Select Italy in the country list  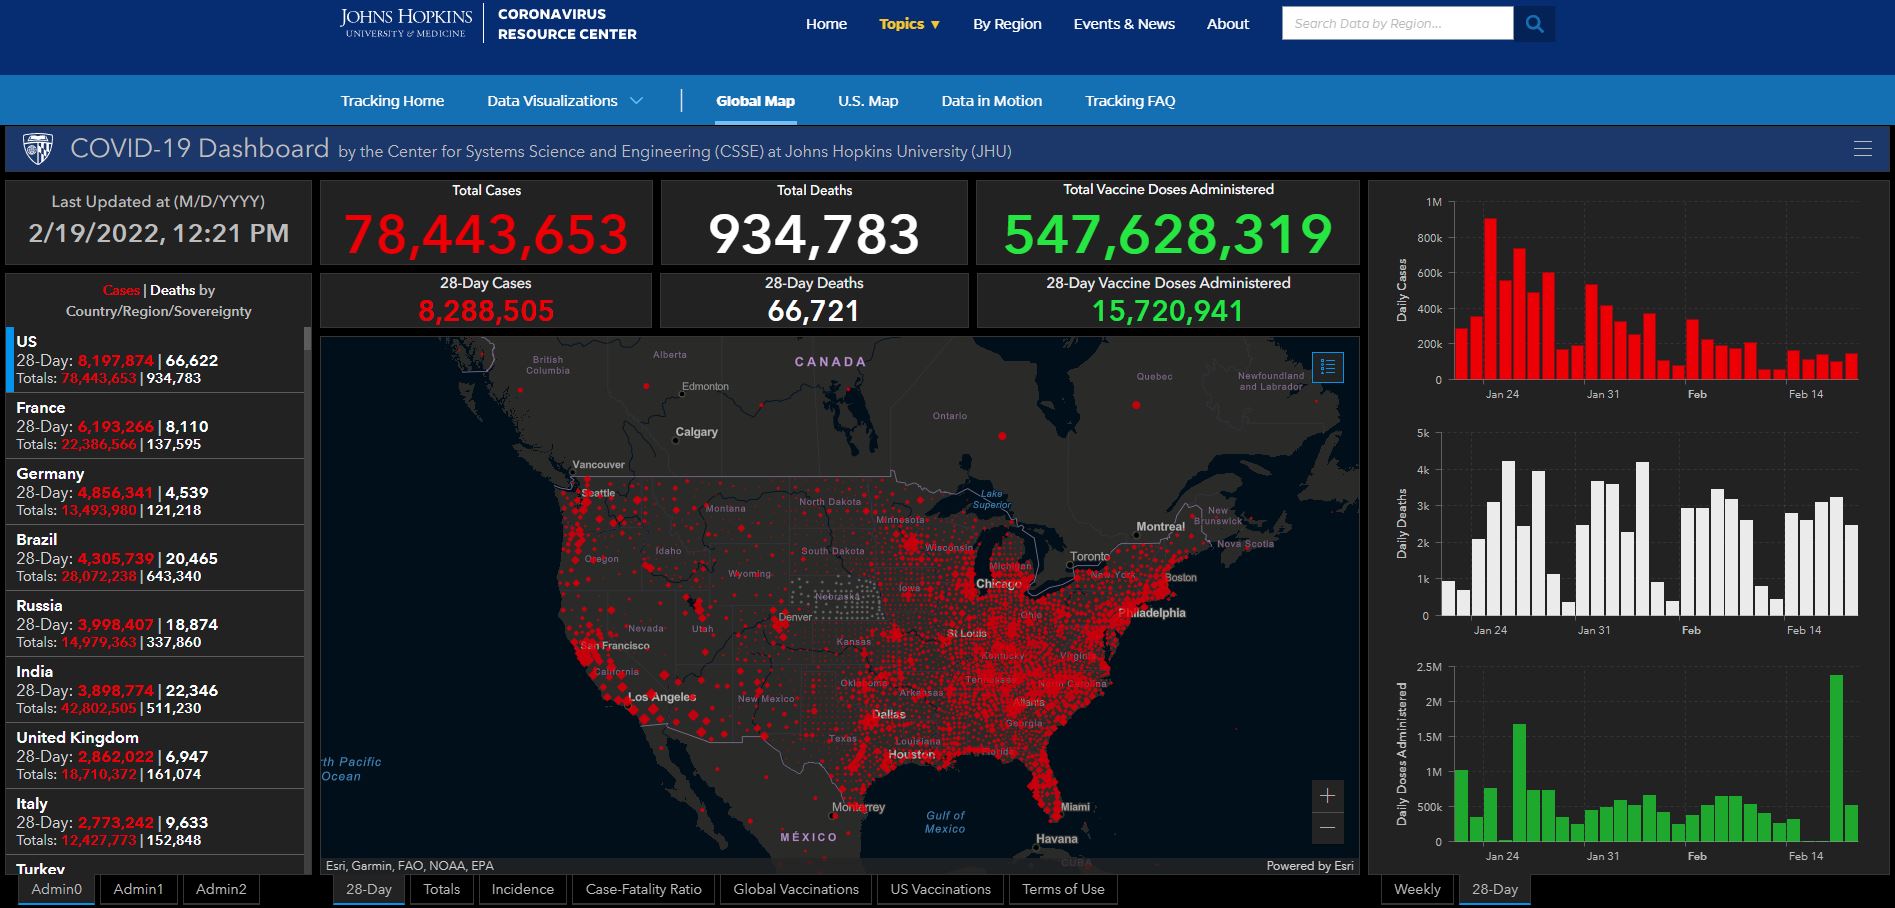tap(155, 821)
